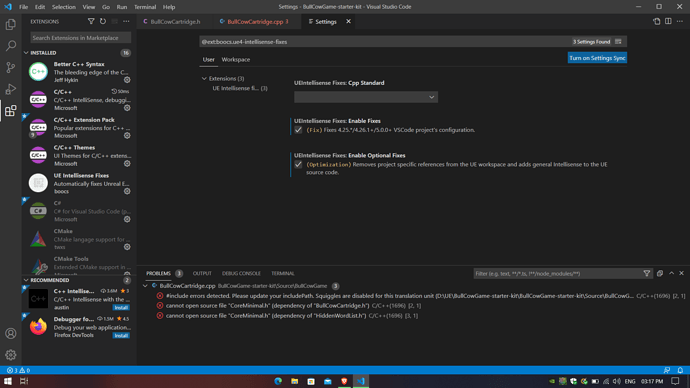
Task: Open feedback icon in status bar
Action: pos(667,370)
